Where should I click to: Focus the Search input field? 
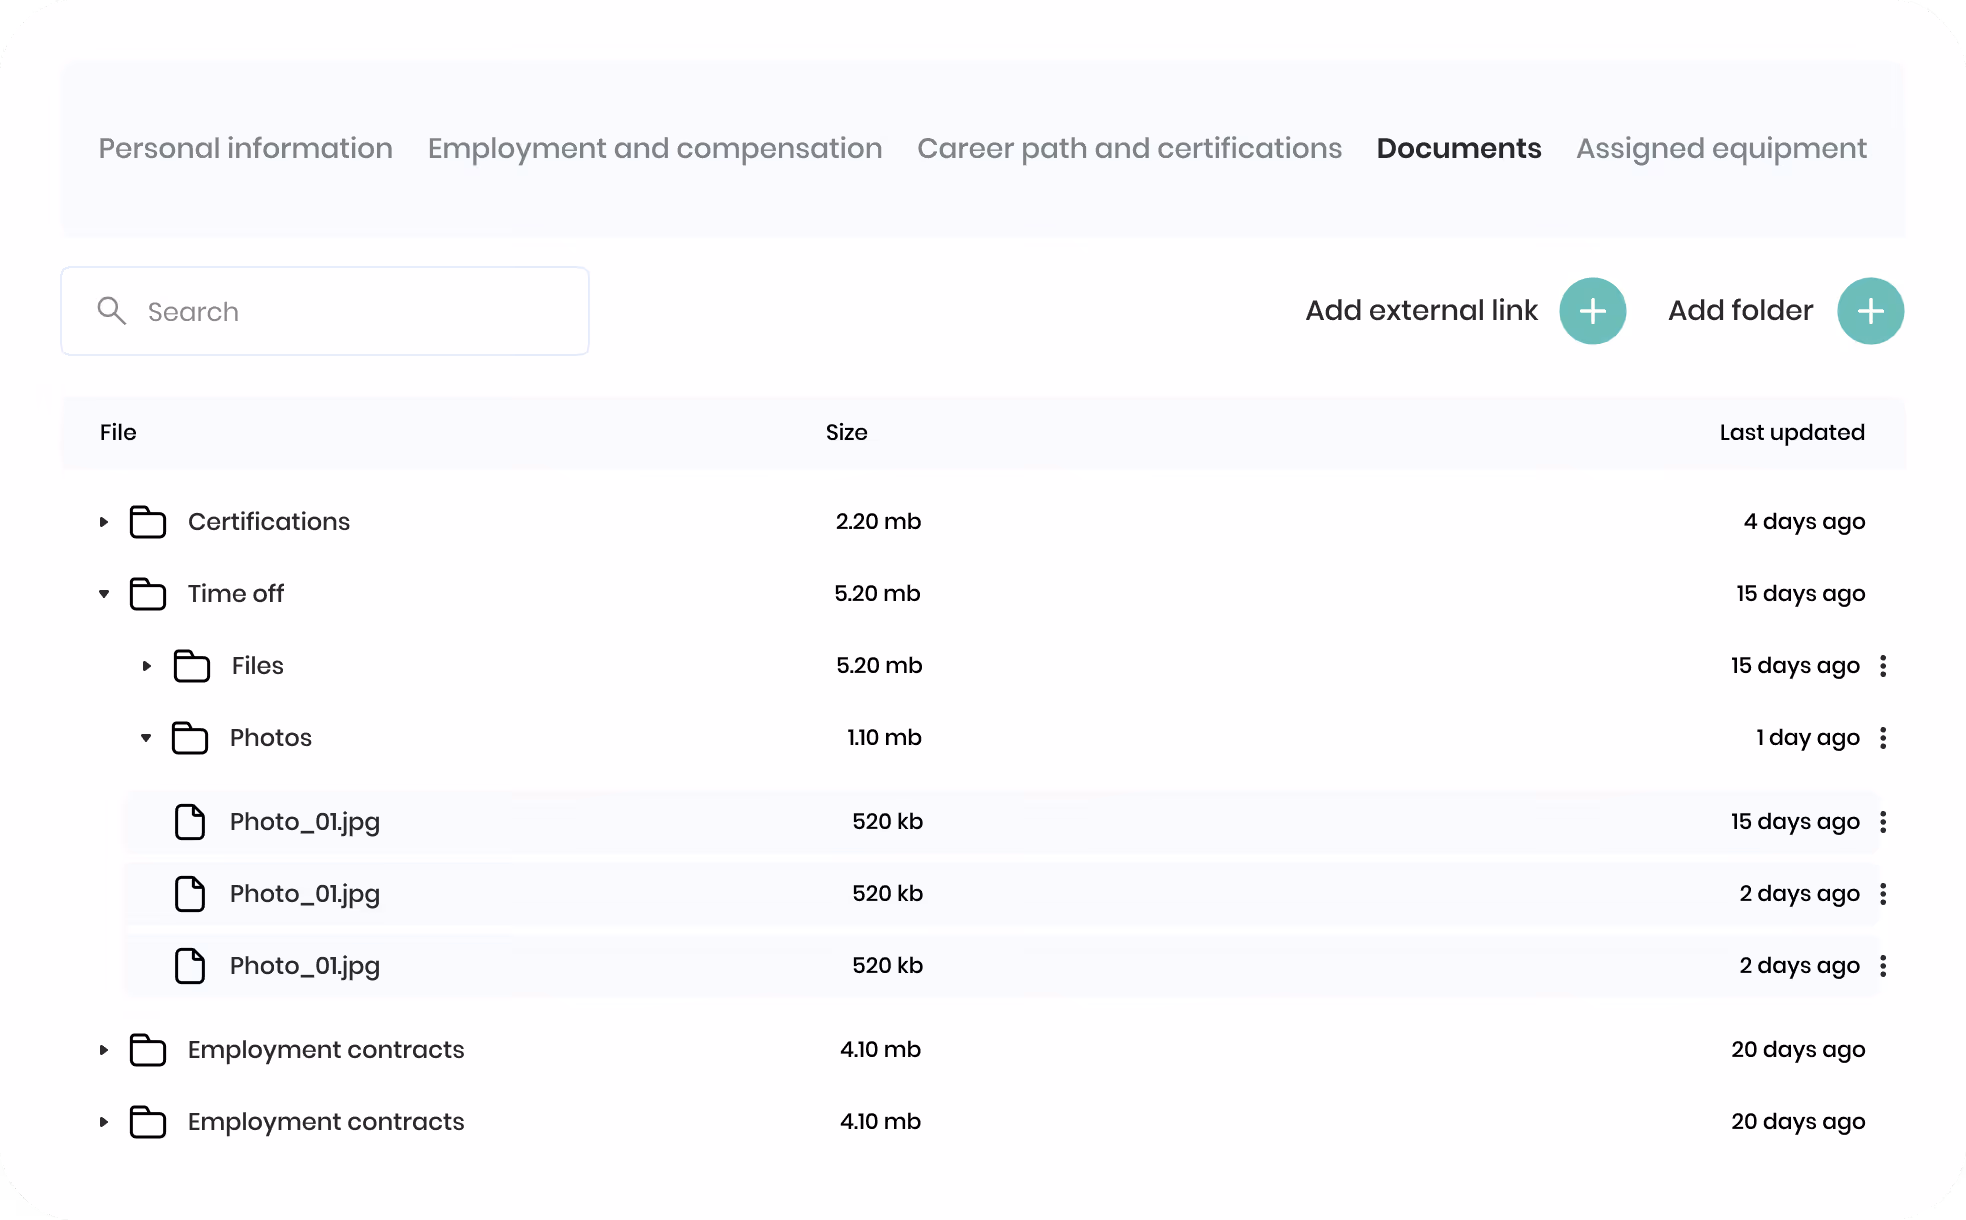325,311
